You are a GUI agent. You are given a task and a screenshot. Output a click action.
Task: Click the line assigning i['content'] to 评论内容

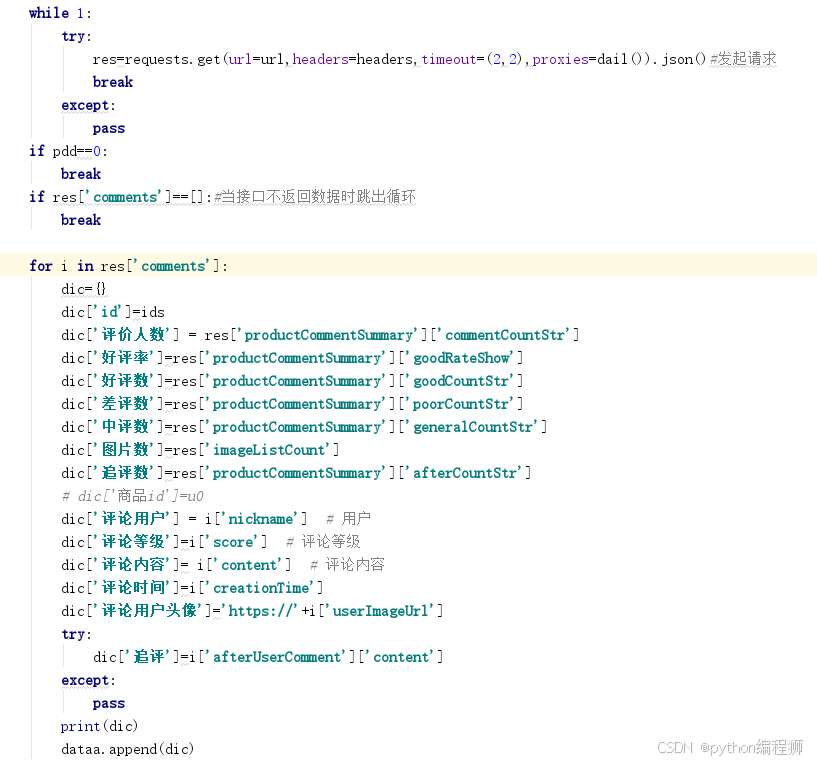(222, 564)
